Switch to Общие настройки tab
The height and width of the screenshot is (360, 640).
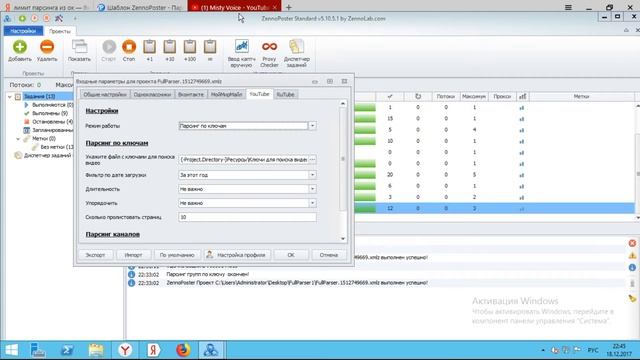[x=105, y=94]
